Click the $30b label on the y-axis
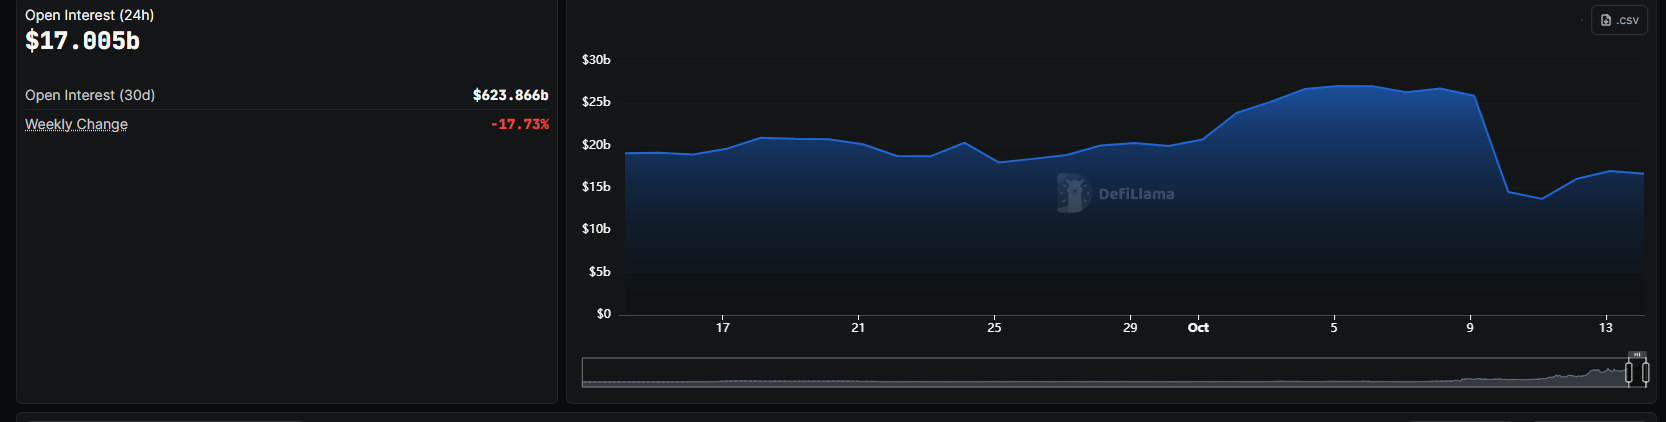 (x=596, y=60)
